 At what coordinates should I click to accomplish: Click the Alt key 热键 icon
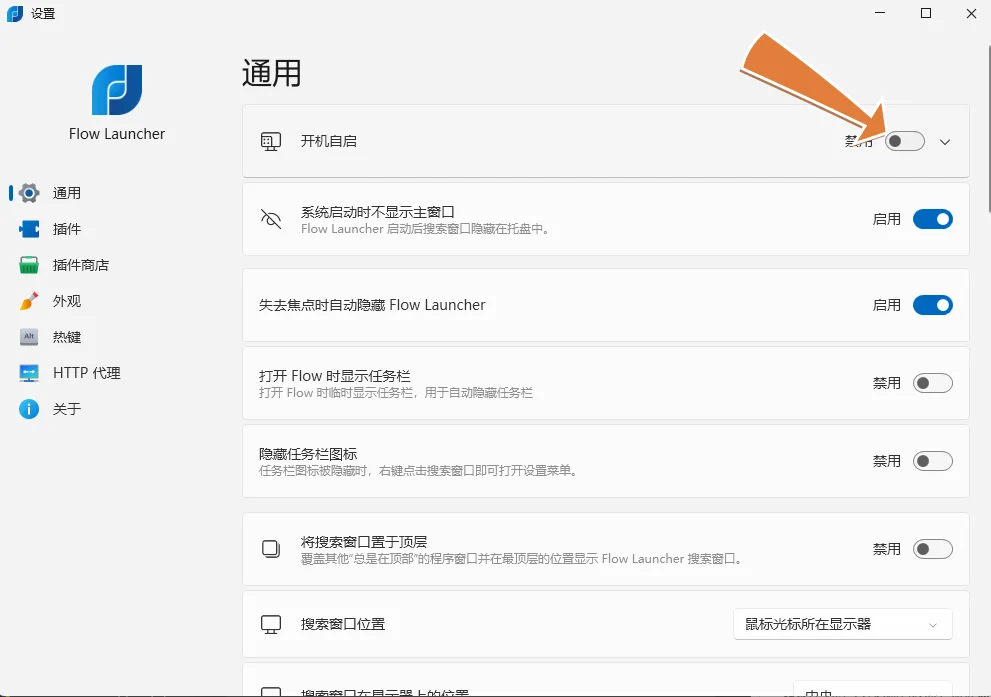click(x=29, y=337)
